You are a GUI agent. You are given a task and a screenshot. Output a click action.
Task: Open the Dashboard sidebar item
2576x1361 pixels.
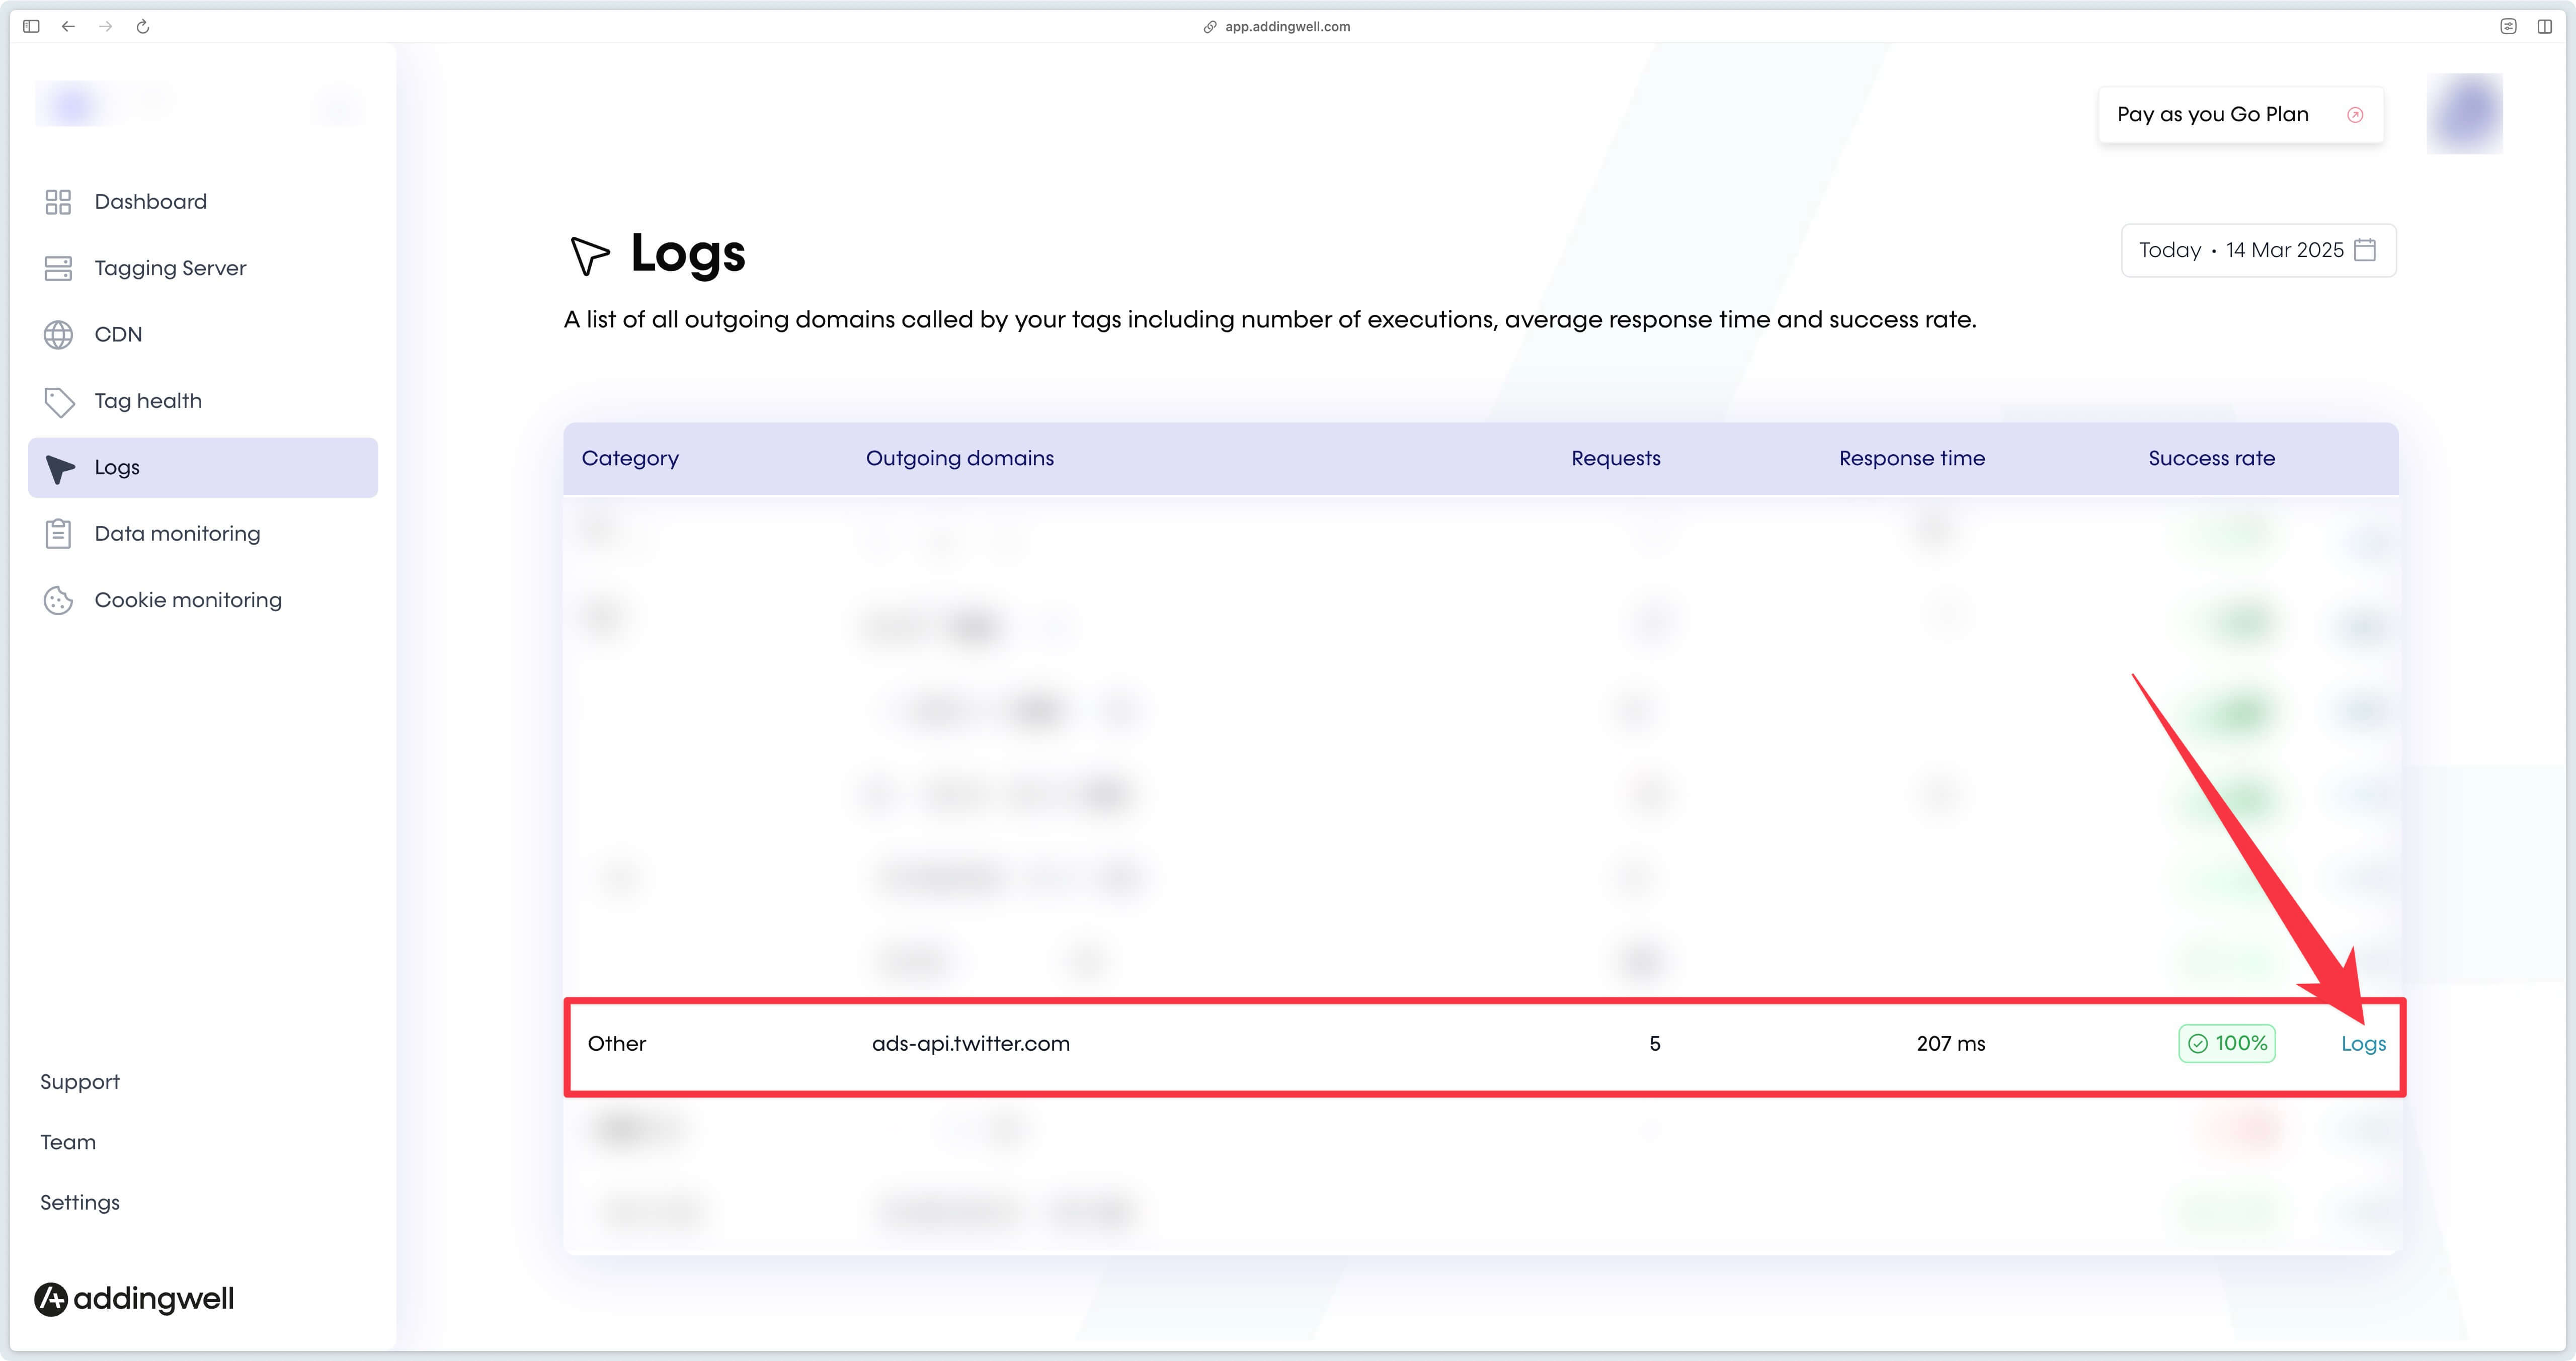[203, 202]
